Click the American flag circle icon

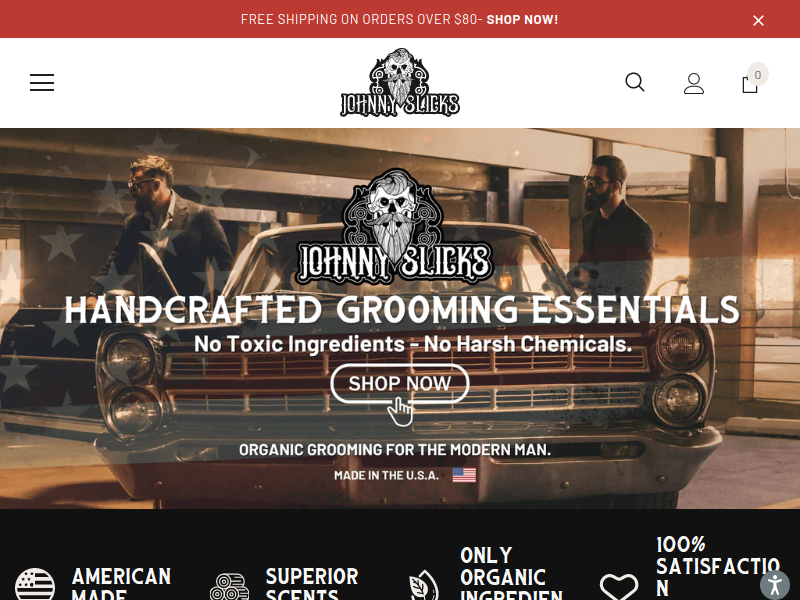click(35, 585)
